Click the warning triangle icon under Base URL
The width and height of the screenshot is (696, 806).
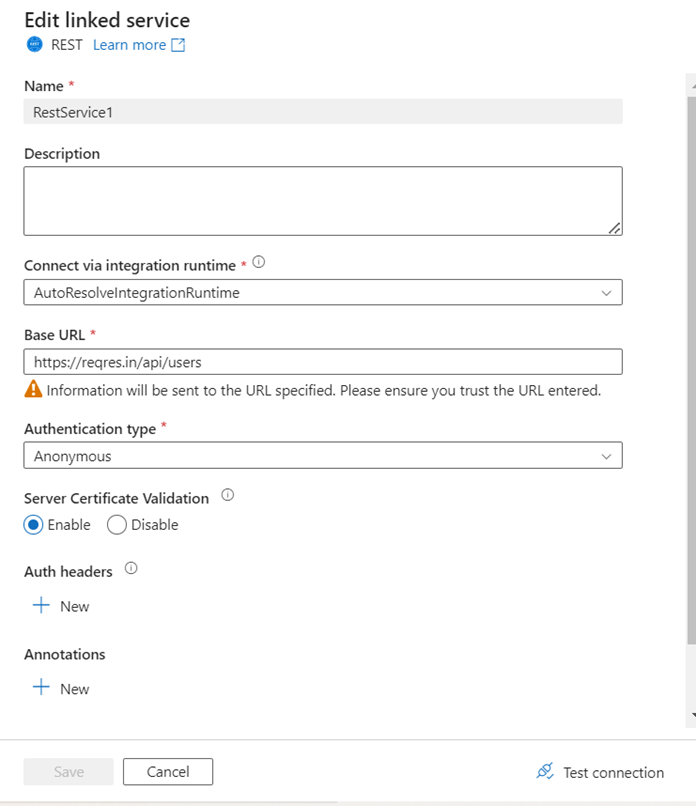click(x=34, y=390)
